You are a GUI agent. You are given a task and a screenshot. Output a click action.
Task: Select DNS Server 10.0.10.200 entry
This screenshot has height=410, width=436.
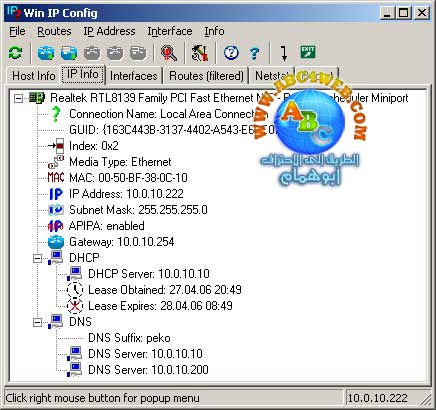pos(148,370)
